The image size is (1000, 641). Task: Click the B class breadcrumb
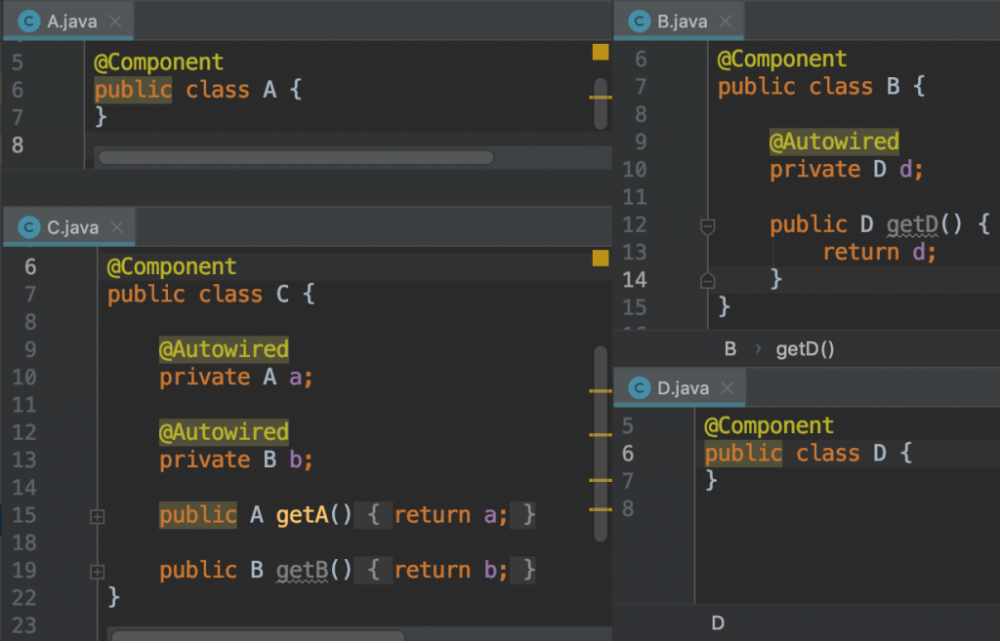pos(730,349)
